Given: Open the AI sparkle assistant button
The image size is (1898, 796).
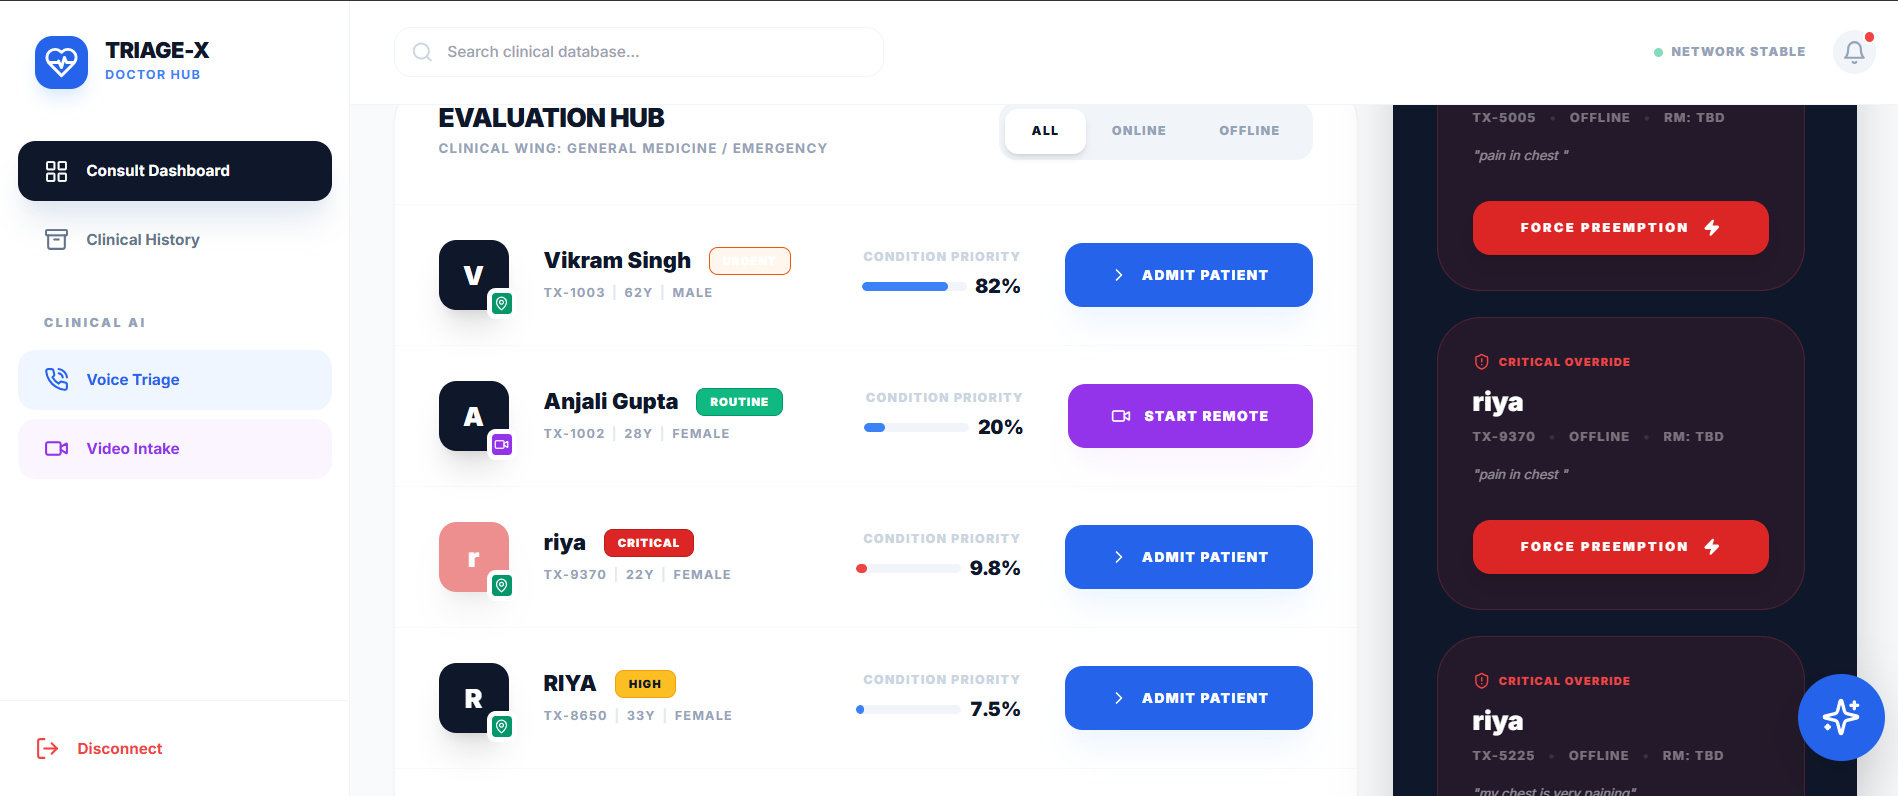Looking at the screenshot, I should point(1840,717).
